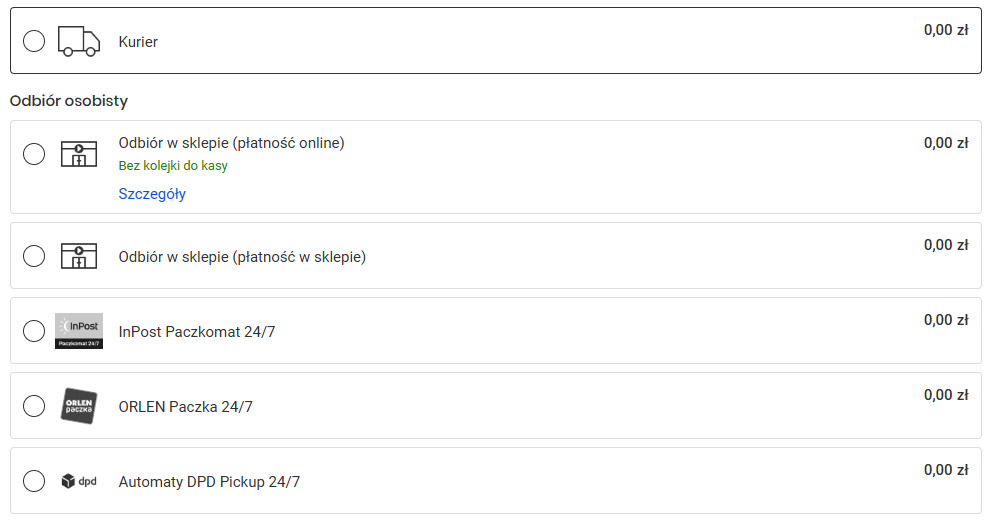
Task: Open the Szczegóły details link
Action: point(152,194)
